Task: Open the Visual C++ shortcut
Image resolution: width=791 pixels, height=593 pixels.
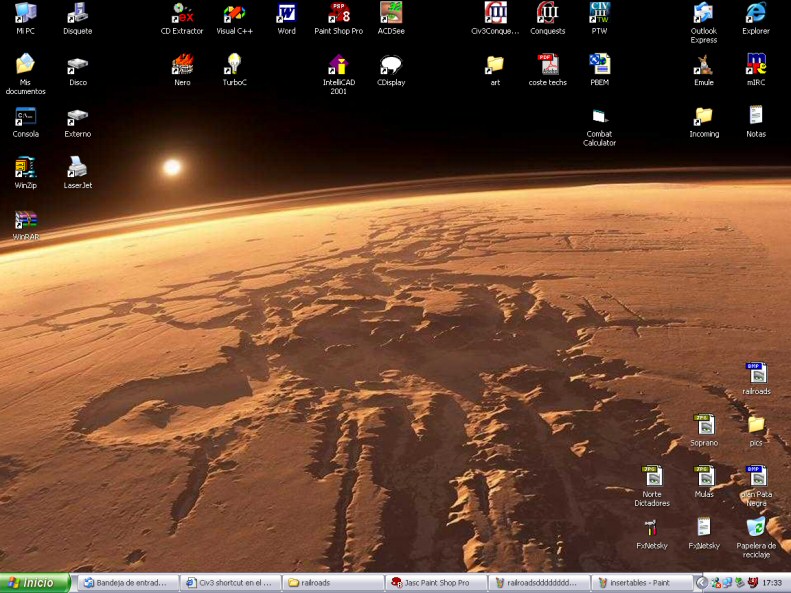Action: [234, 14]
